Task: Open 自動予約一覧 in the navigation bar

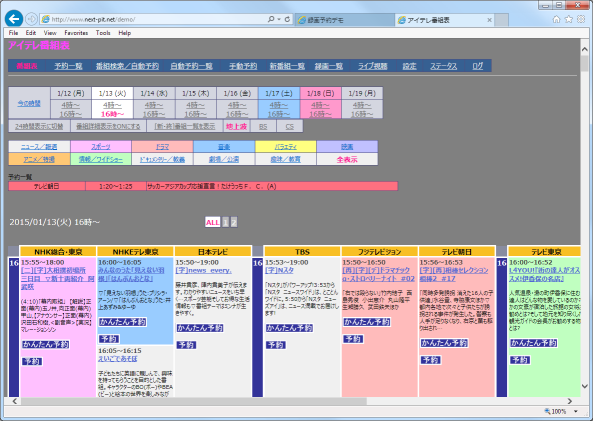Action: click(191, 66)
